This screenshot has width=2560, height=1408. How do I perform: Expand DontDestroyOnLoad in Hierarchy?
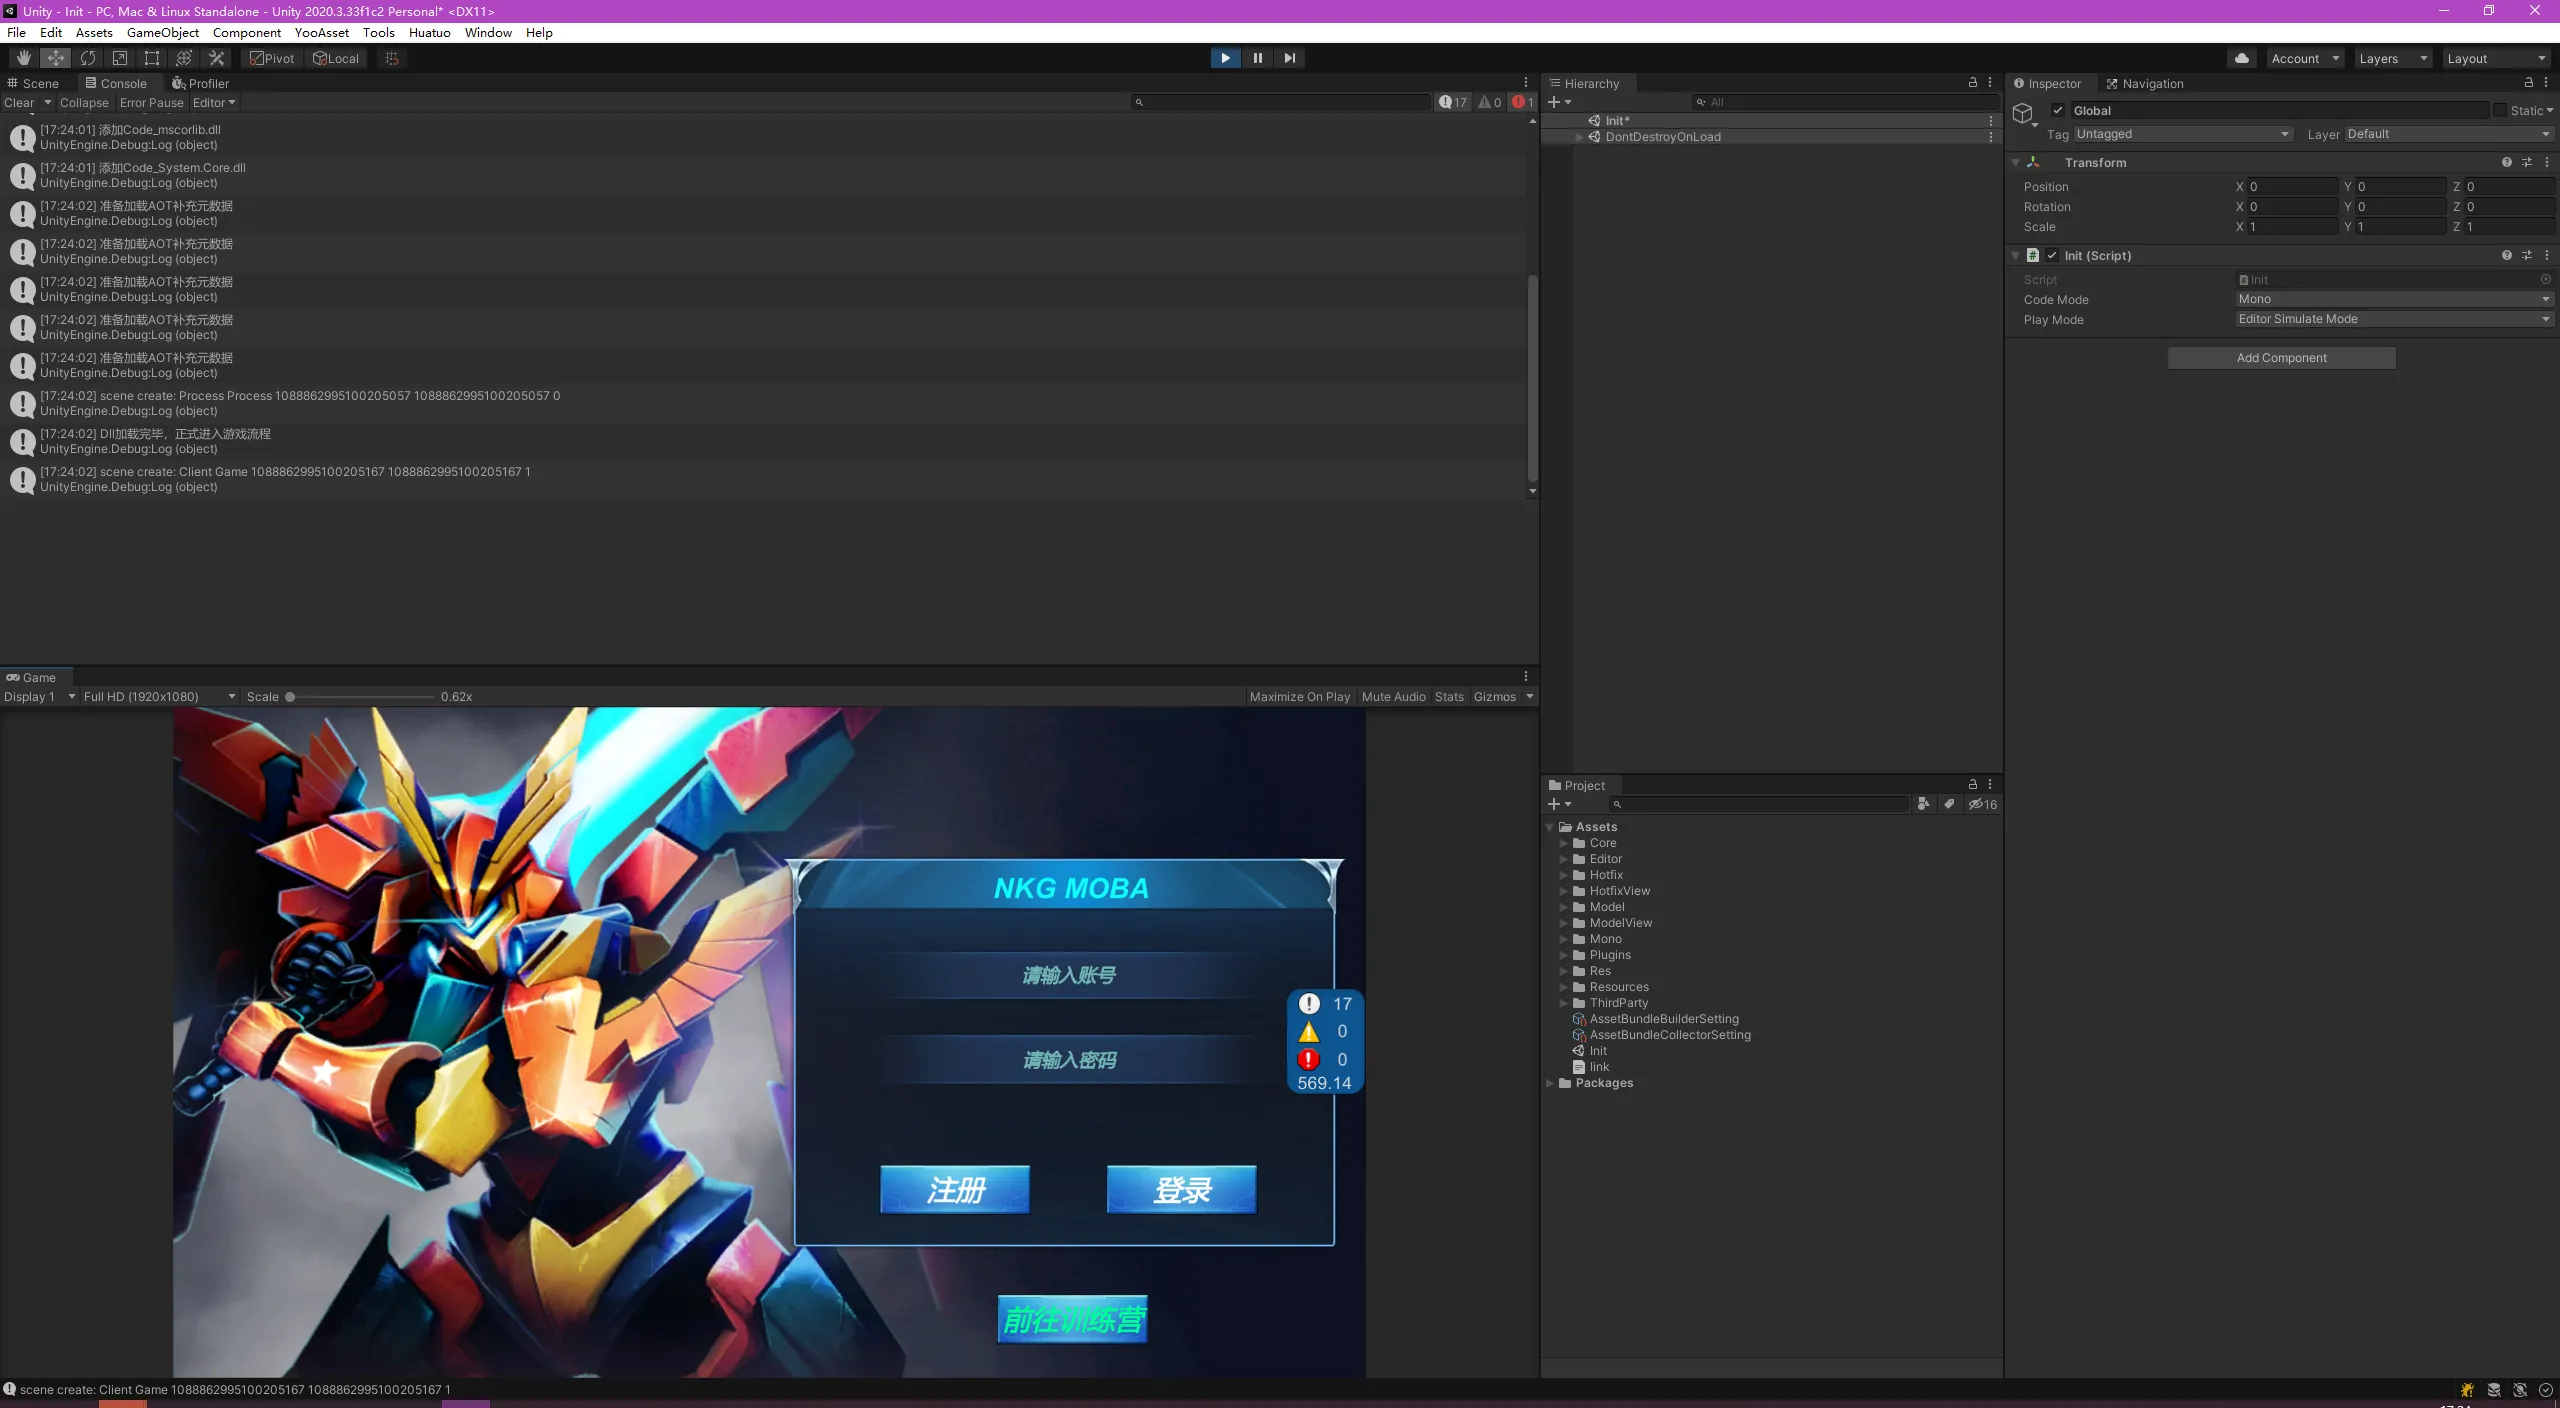1579,137
